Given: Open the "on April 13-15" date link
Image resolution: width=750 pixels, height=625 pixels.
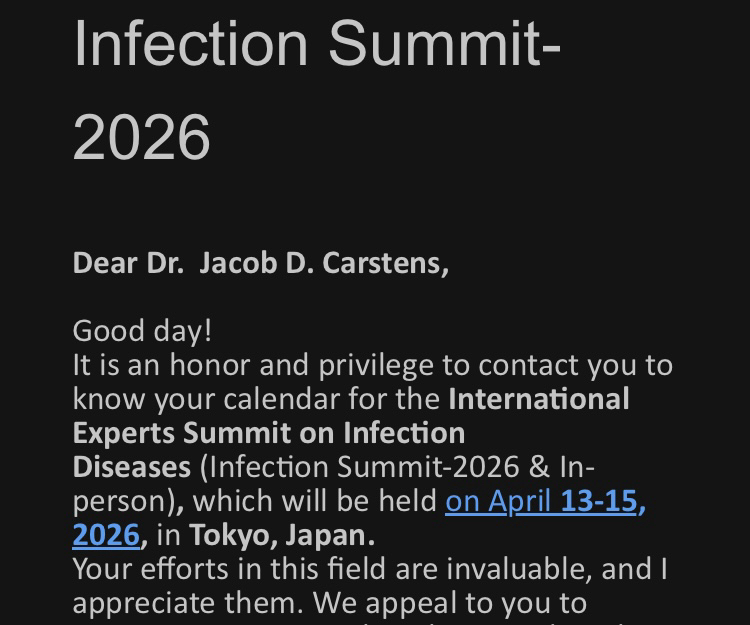Looking at the screenshot, I should 545,500.
